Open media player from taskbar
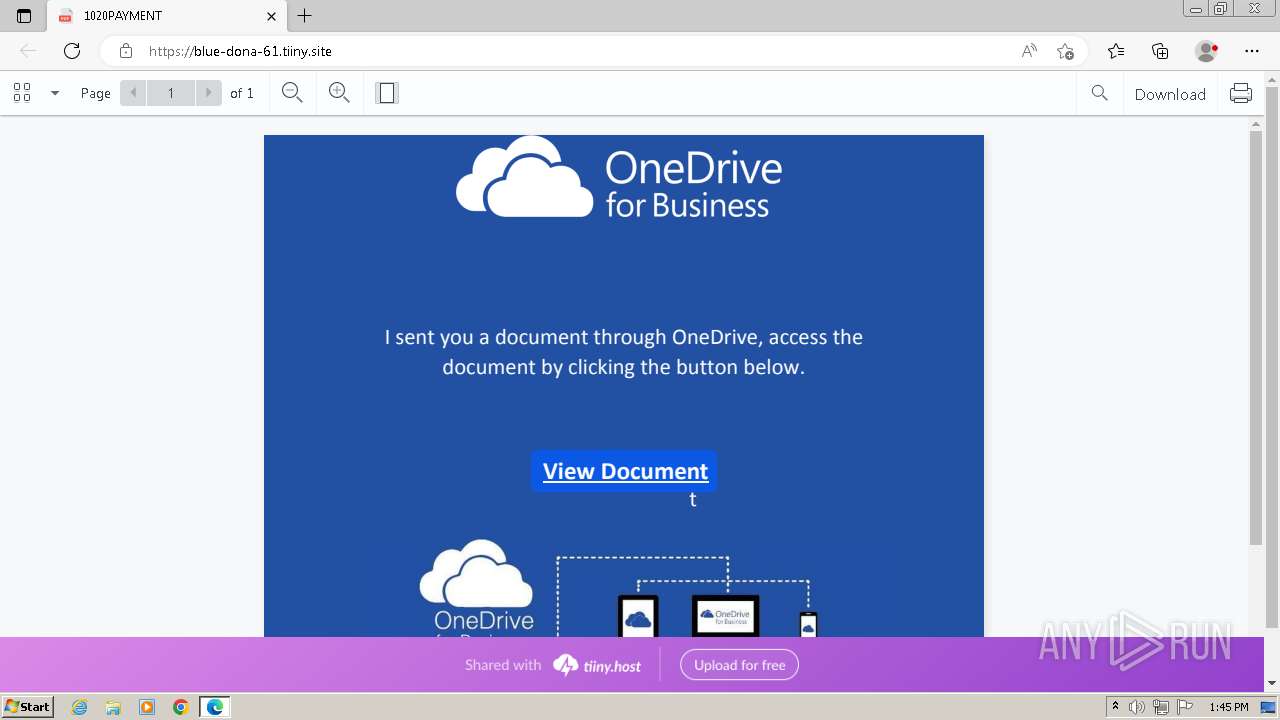This screenshot has width=1280, height=720. 147,707
